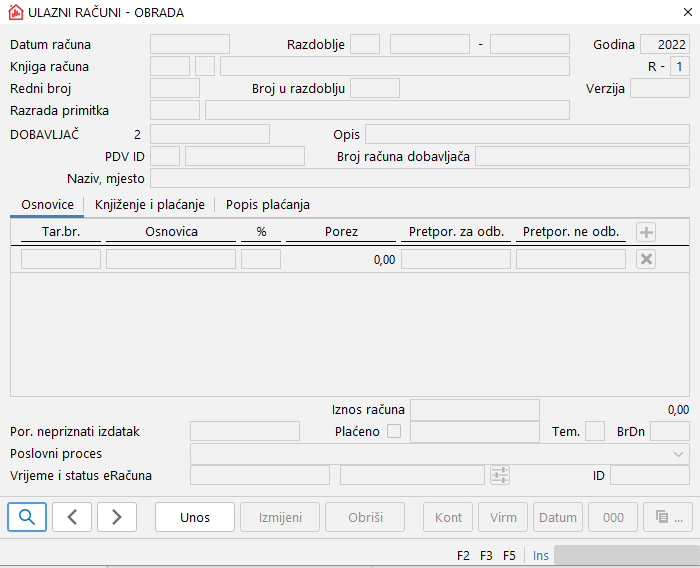This screenshot has height=568, width=700.
Task: Toggle the Plaćeno checkbox
Action: (394, 431)
